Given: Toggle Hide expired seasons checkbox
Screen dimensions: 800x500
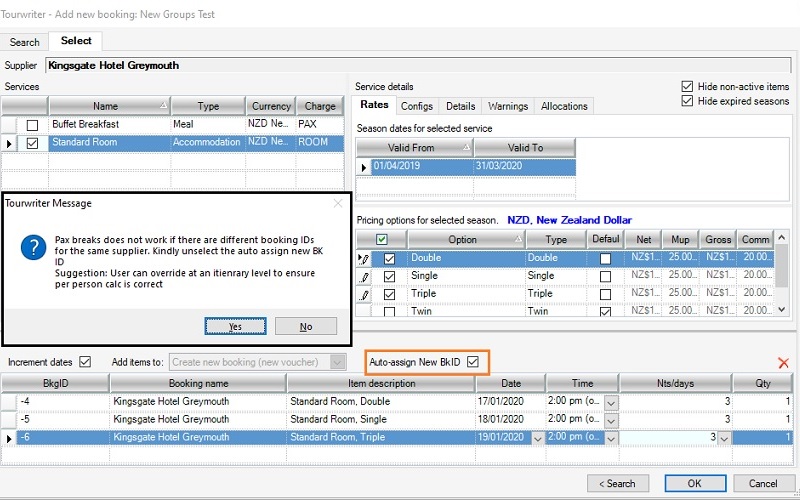Looking at the screenshot, I should [x=686, y=101].
